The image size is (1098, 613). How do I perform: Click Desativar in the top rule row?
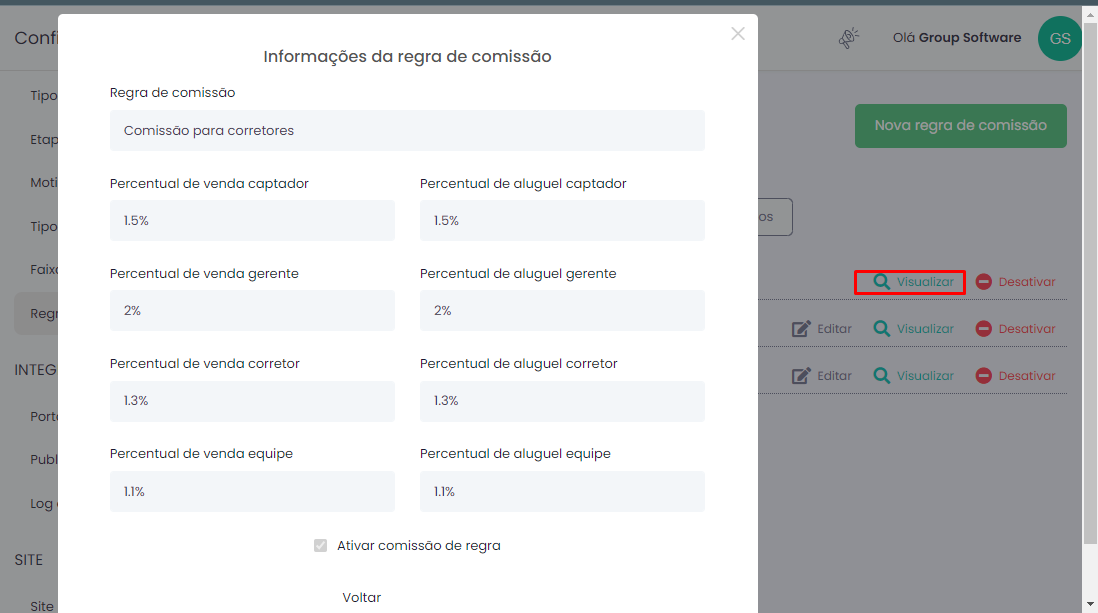(1015, 282)
